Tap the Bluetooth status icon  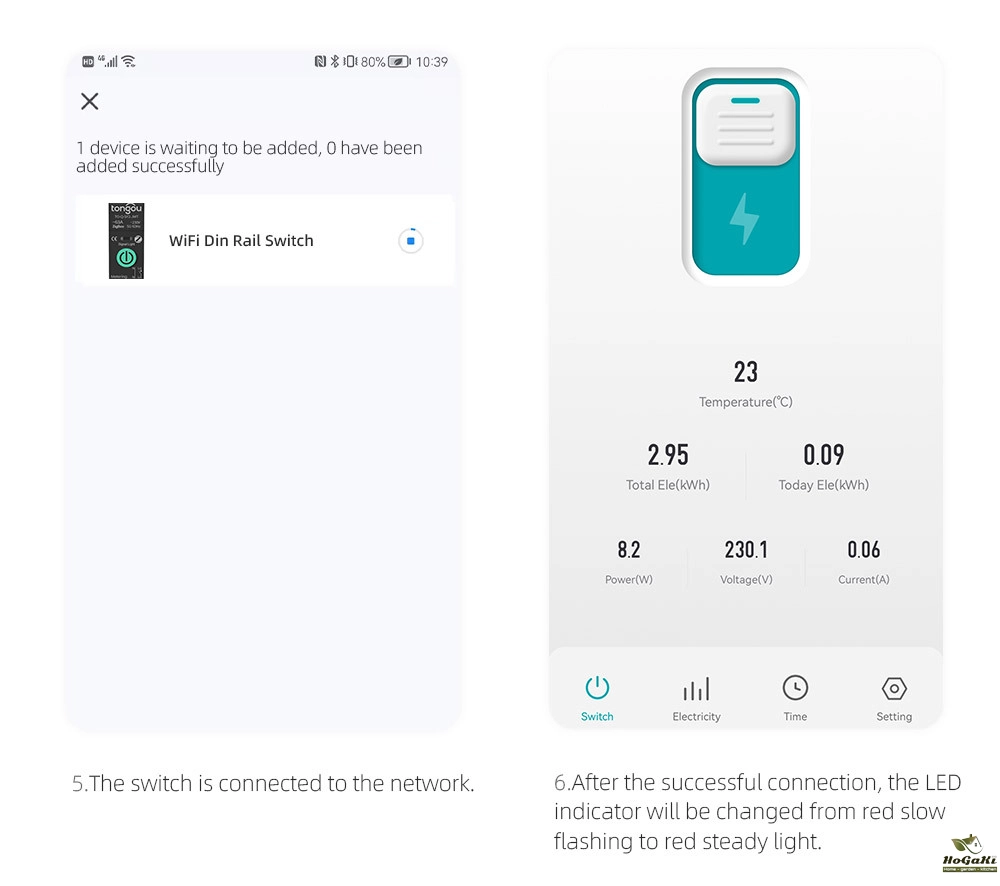334,61
